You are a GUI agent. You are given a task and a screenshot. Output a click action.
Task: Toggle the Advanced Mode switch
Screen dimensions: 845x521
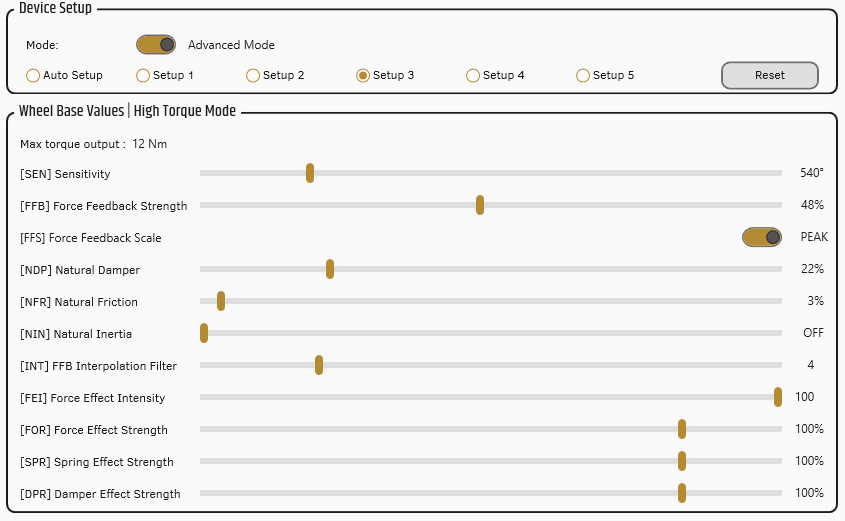[156, 45]
